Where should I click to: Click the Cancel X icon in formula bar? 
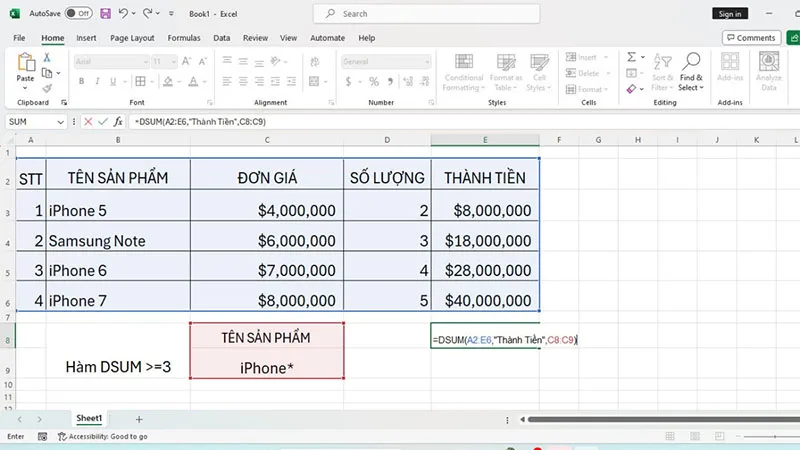88,121
